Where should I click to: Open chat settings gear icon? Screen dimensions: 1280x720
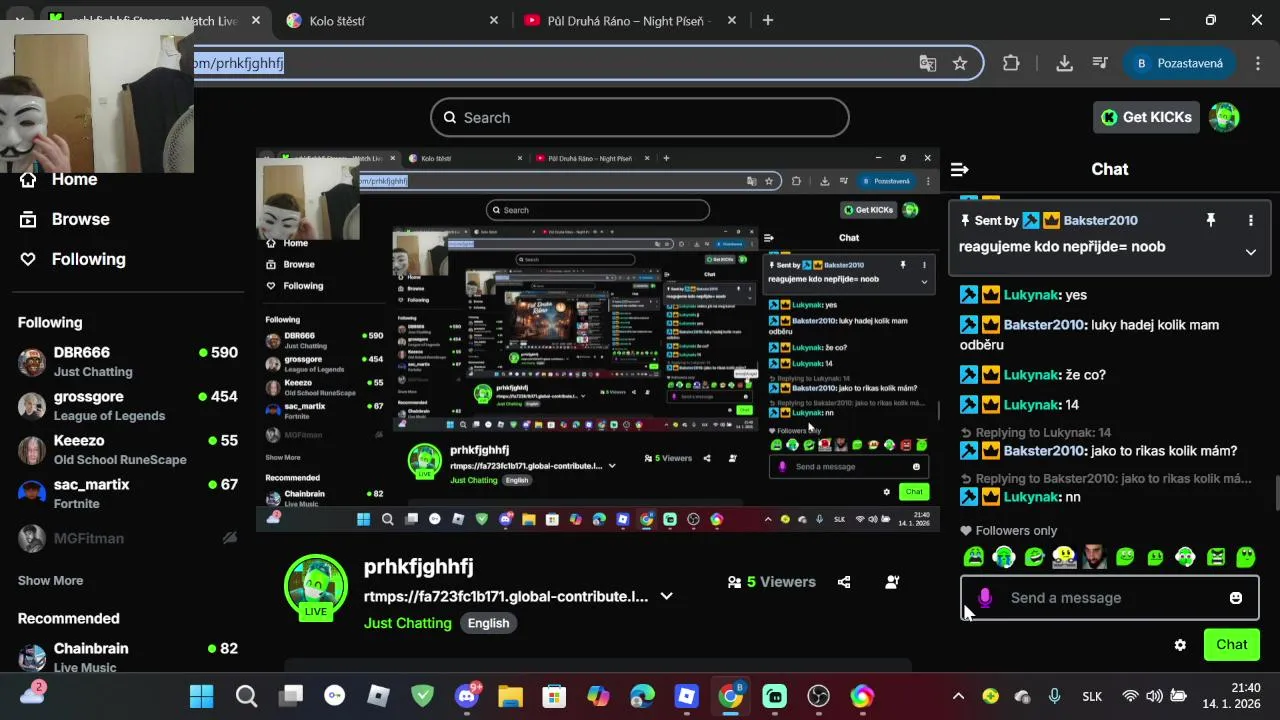pos(1180,645)
